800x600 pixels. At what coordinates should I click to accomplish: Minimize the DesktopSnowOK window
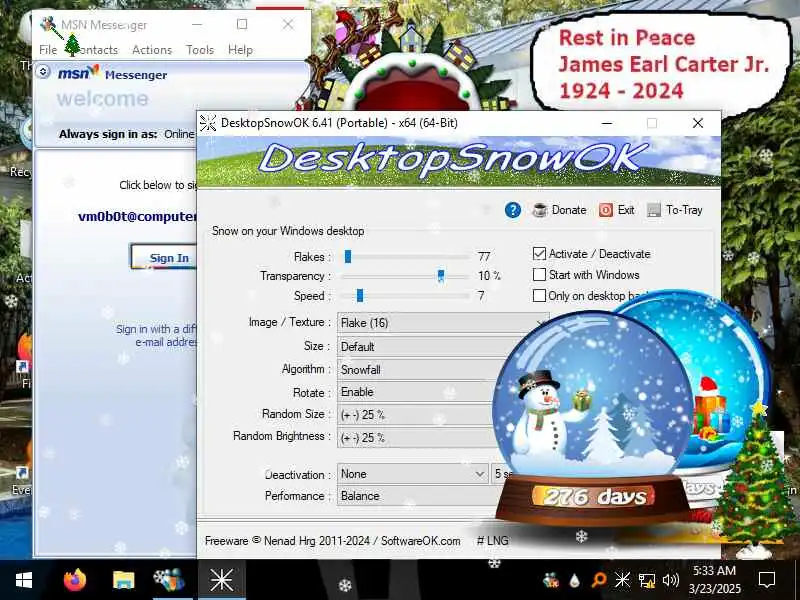(607, 123)
